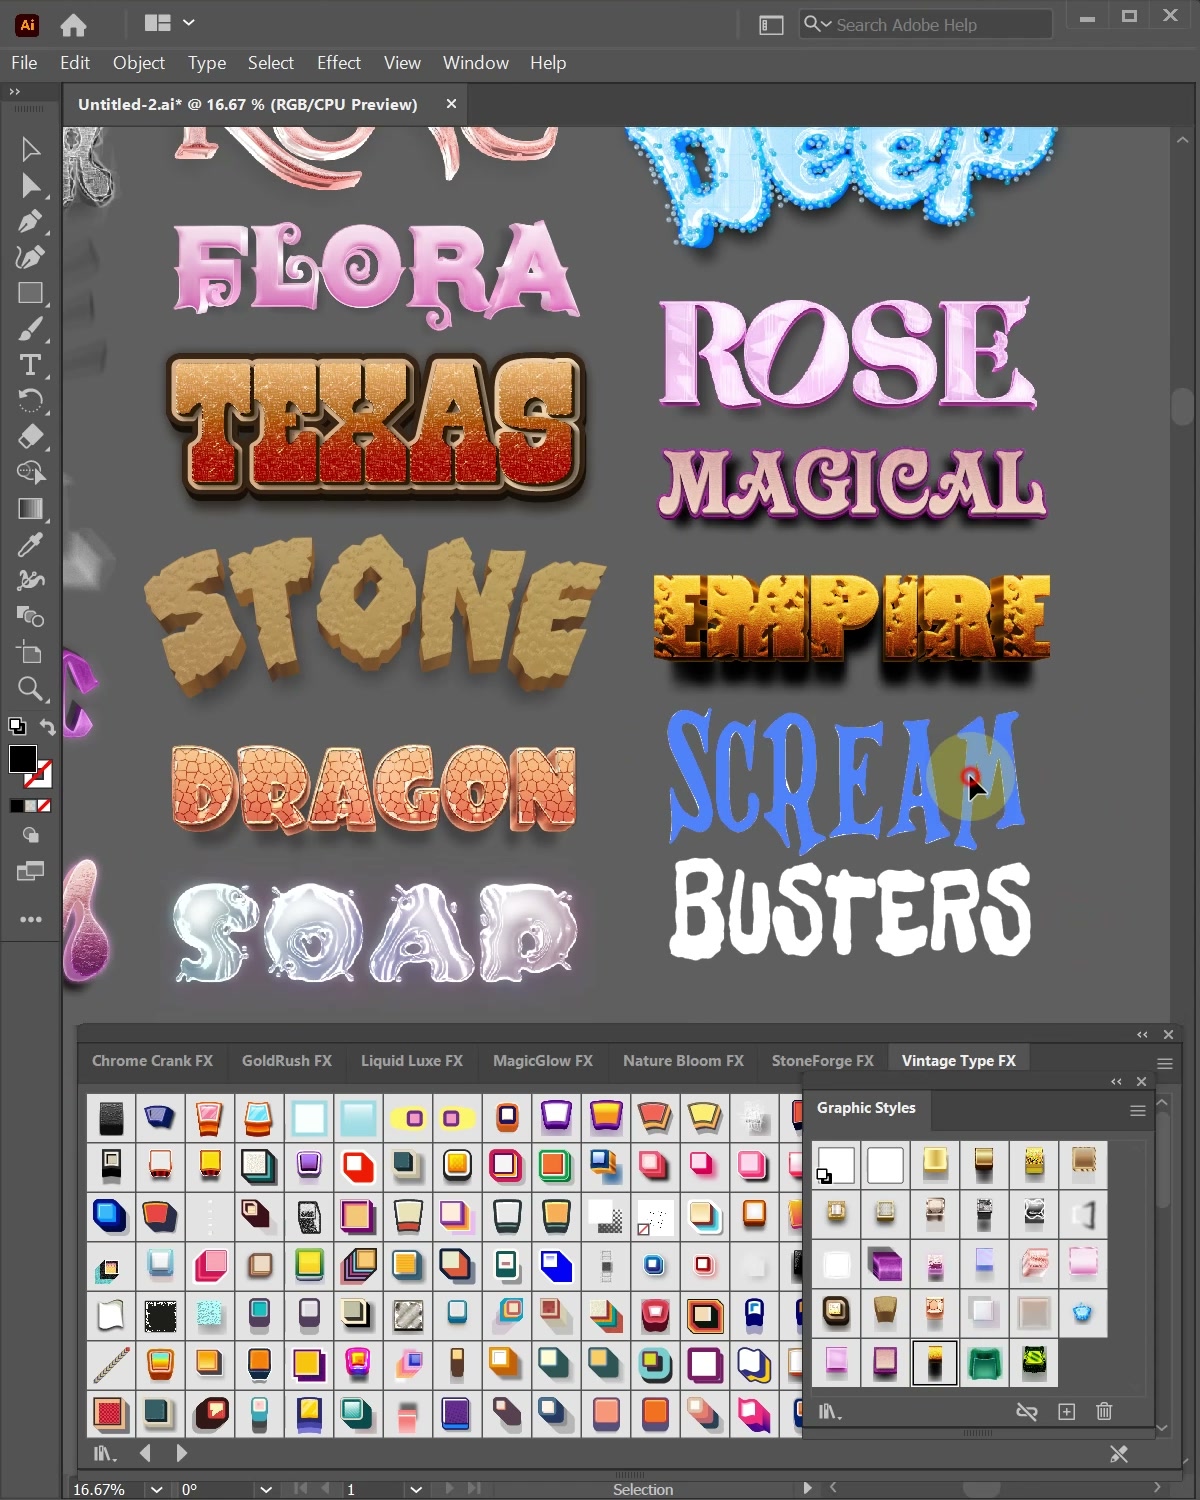Choose the Type tool
The height and width of the screenshot is (1500, 1200).
pos(30,365)
